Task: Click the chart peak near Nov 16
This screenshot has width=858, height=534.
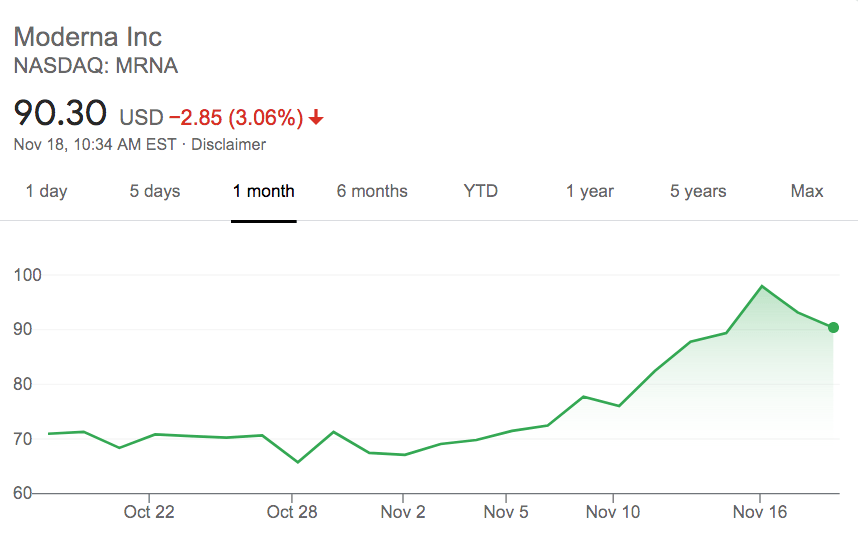Action: 762,286
